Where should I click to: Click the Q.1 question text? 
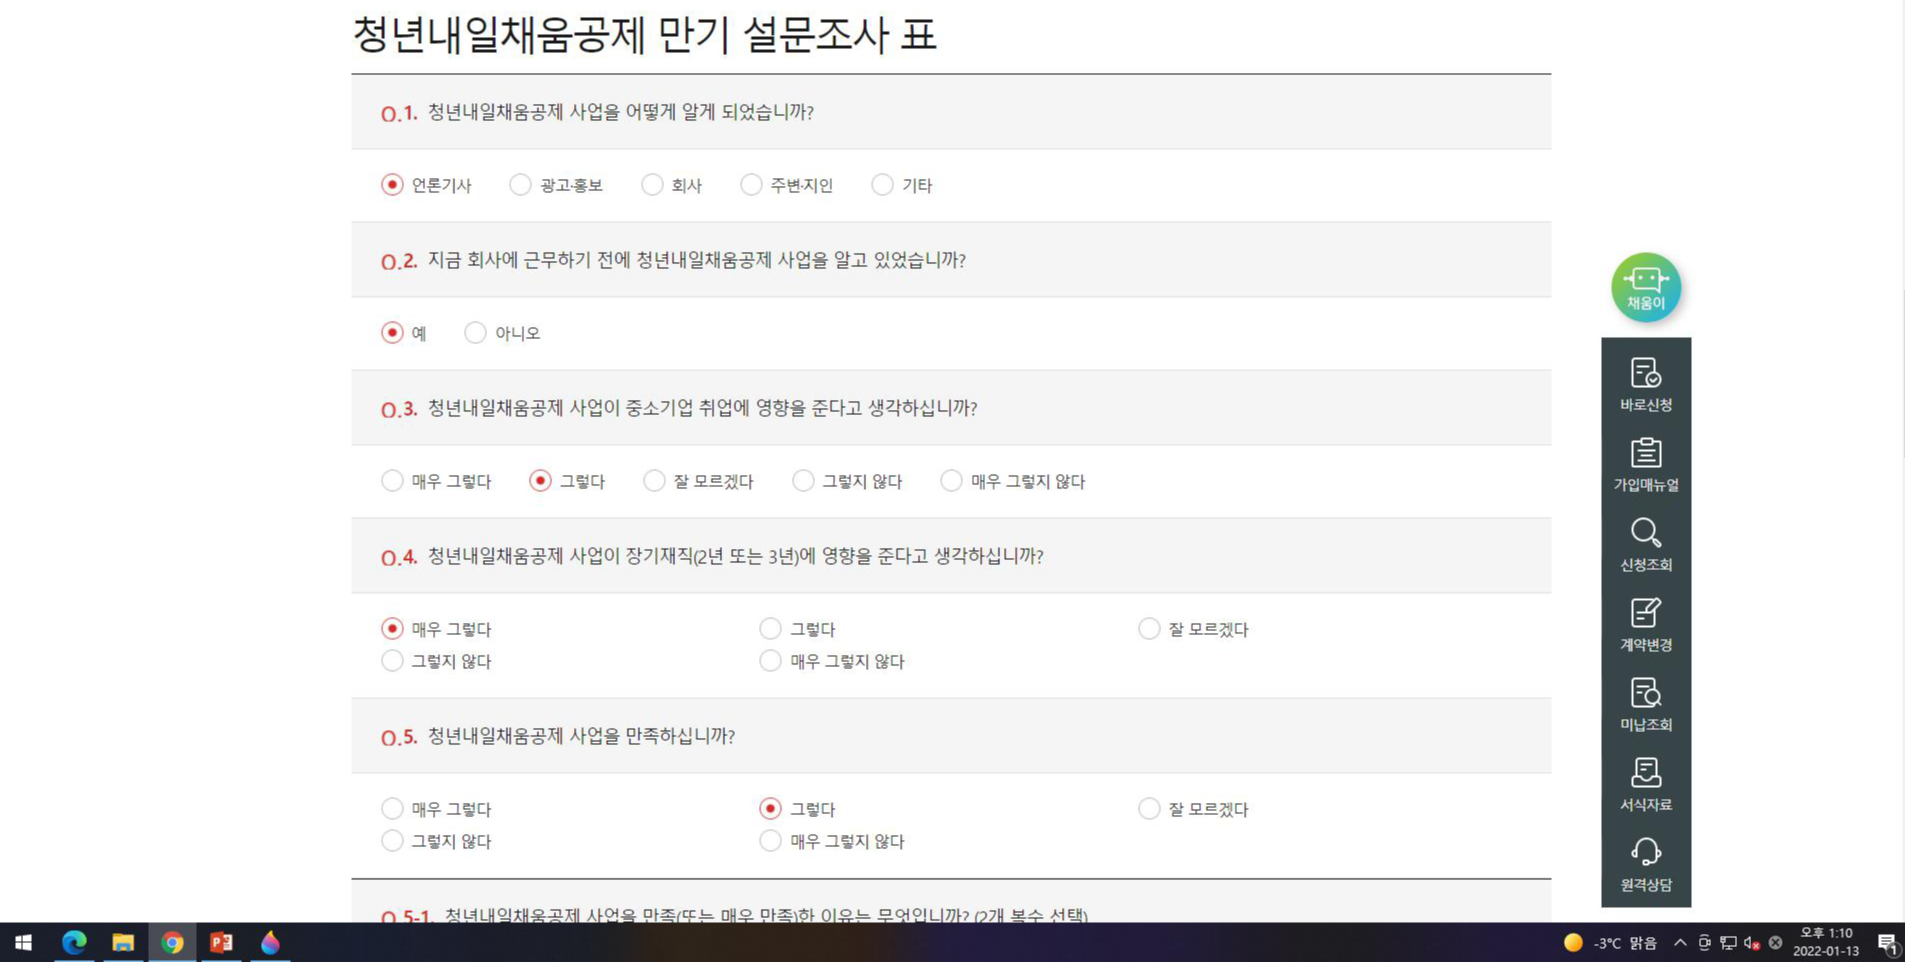click(x=620, y=112)
